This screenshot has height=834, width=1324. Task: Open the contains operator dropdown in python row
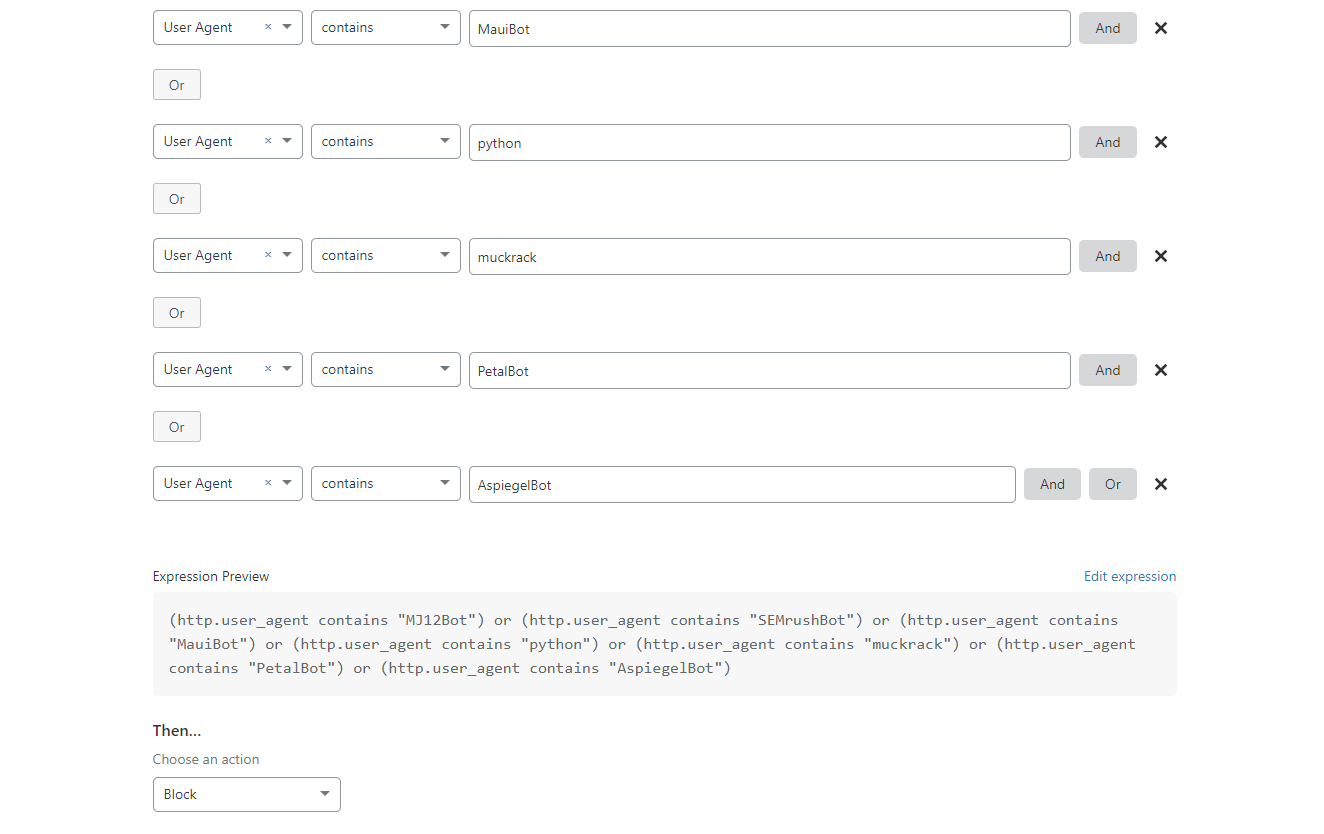386,142
